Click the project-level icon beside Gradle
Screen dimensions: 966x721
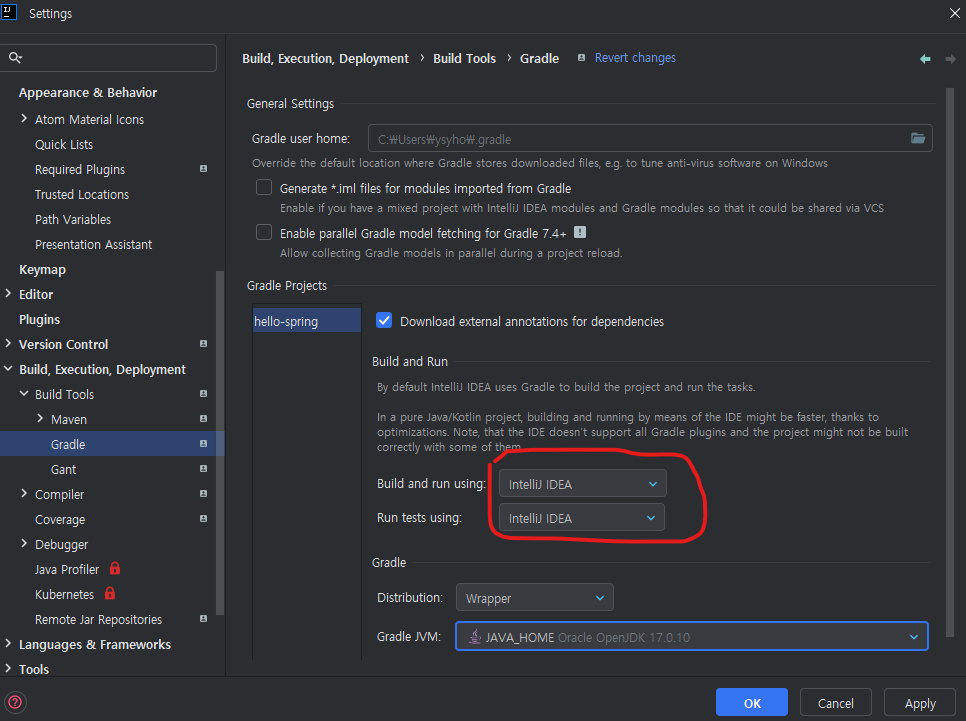[203, 444]
